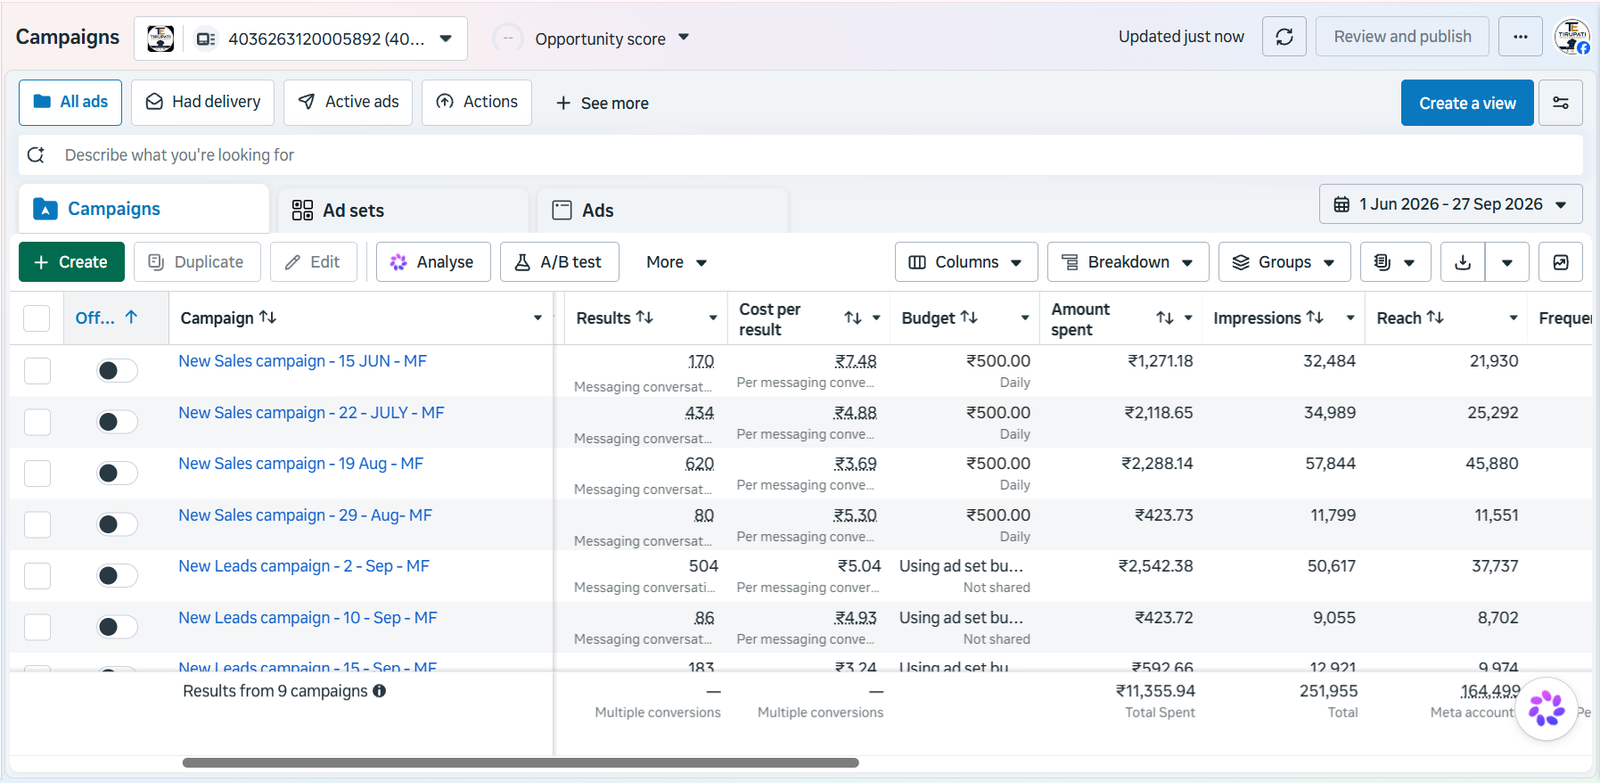The image size is (1600, 783).
Task: Select the Active ads view
Action: tap(348, 102)
